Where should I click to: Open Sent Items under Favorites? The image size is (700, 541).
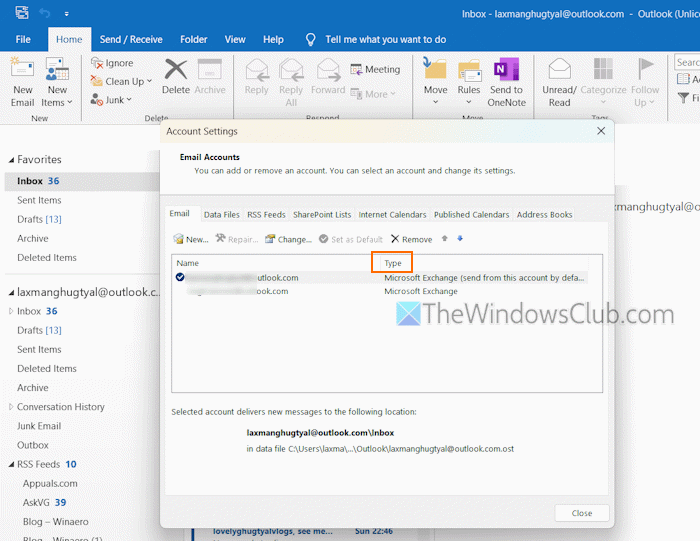[x=39, y=200]
